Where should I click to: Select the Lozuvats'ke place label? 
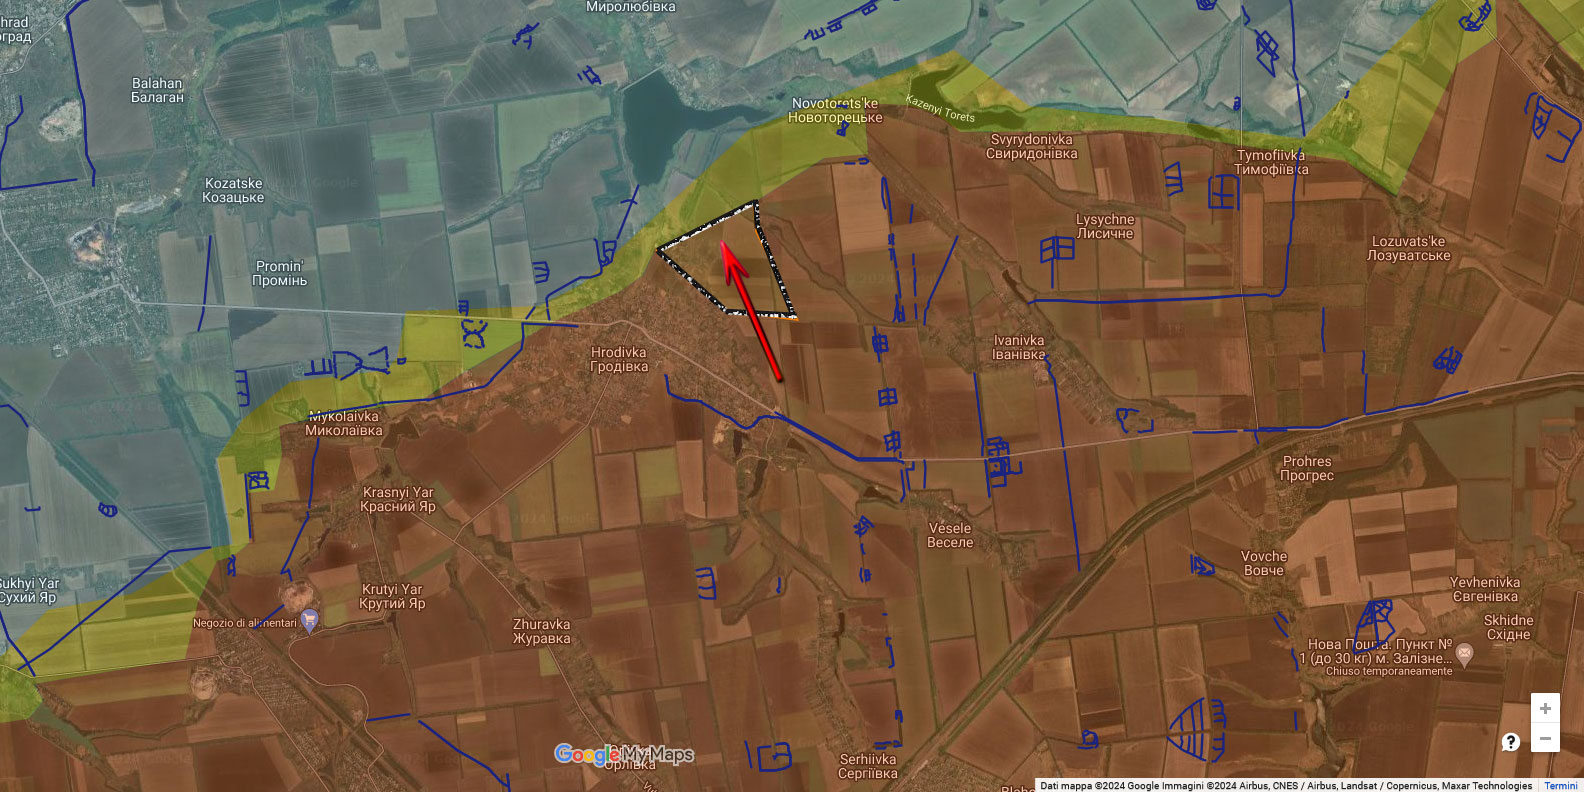pyautogui.click(x=1408, y=248)
